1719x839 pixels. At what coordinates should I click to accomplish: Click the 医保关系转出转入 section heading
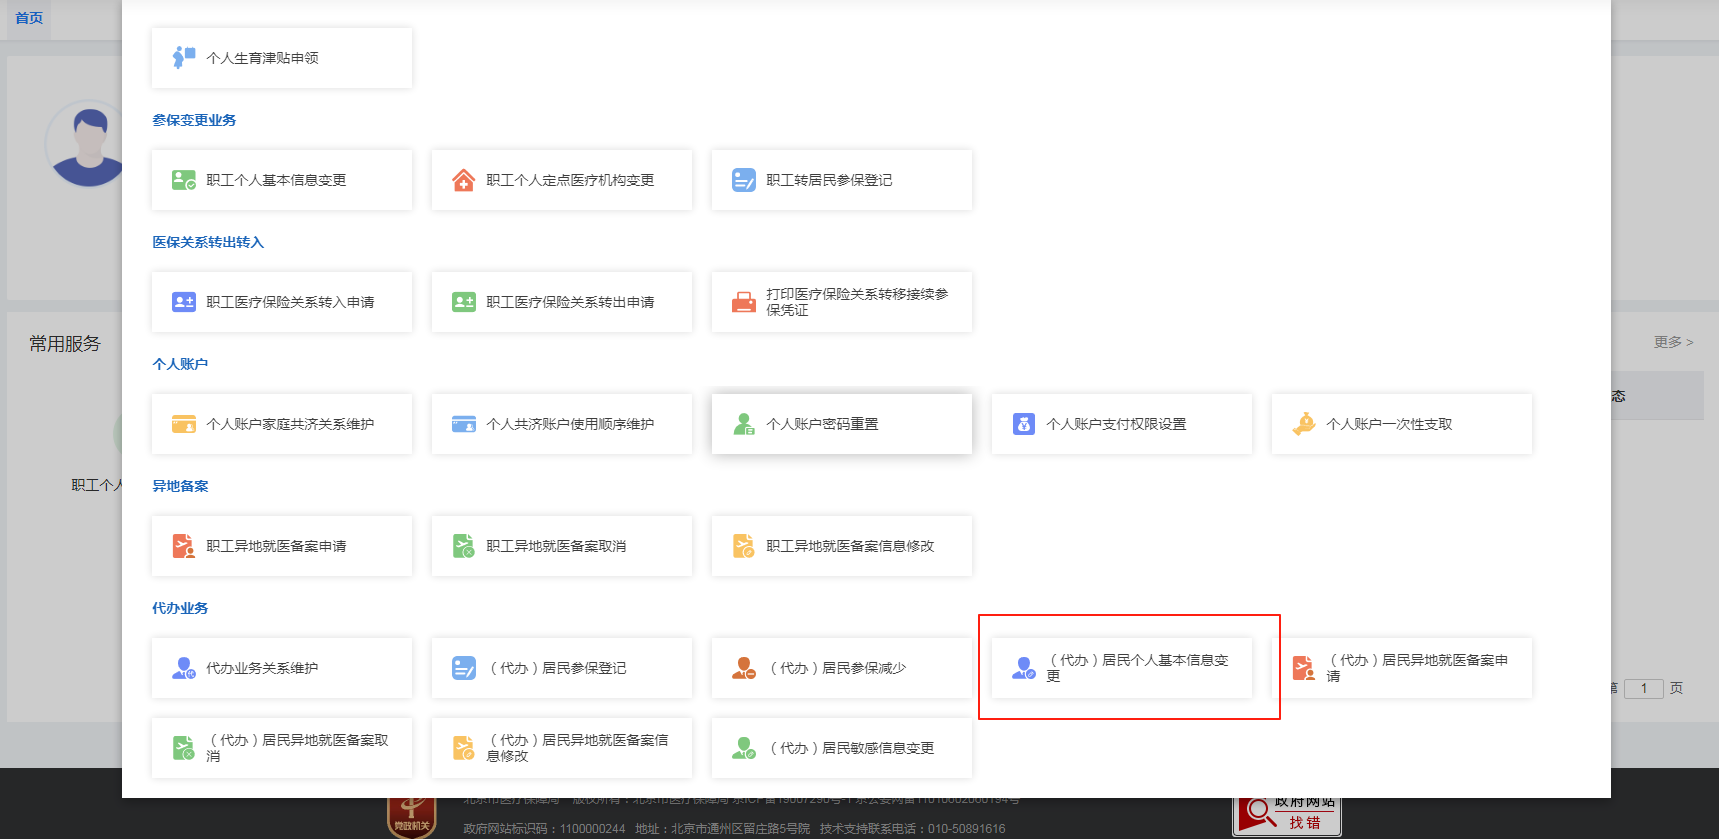coord(208,242)
